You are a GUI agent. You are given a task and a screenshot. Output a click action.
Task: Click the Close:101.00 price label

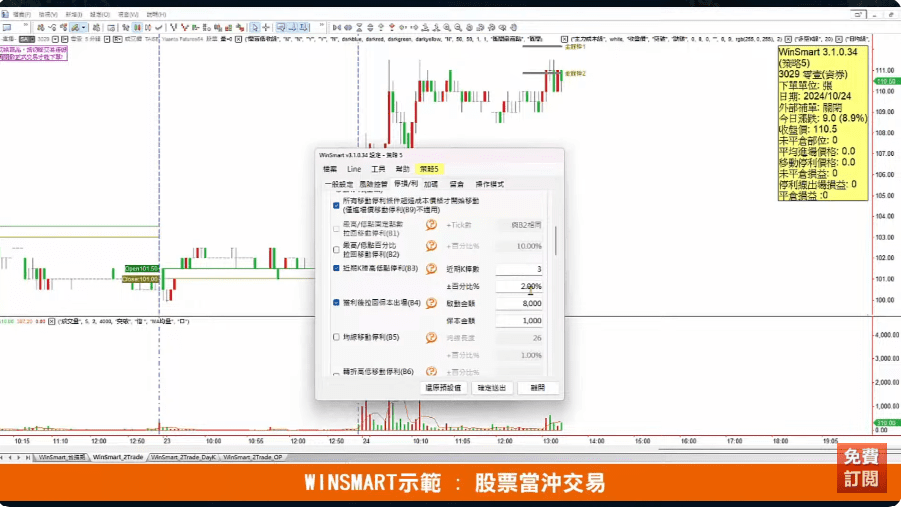point(140,279)
